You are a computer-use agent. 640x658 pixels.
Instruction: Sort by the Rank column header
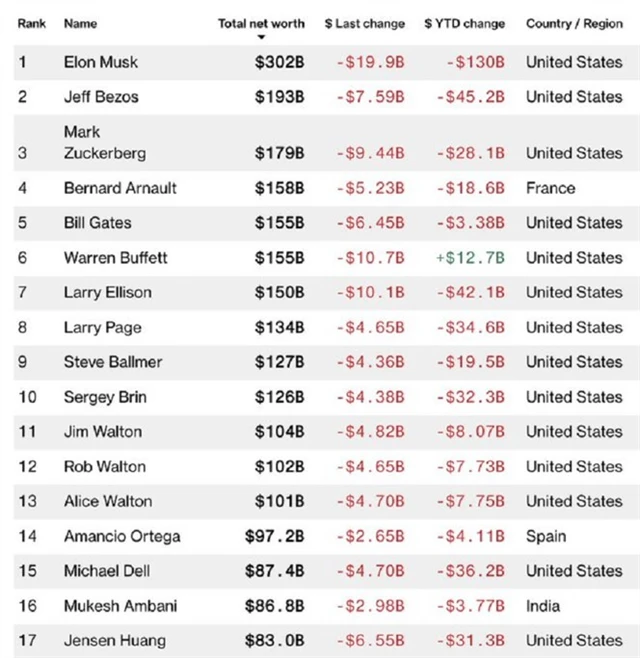click(33, 23)
